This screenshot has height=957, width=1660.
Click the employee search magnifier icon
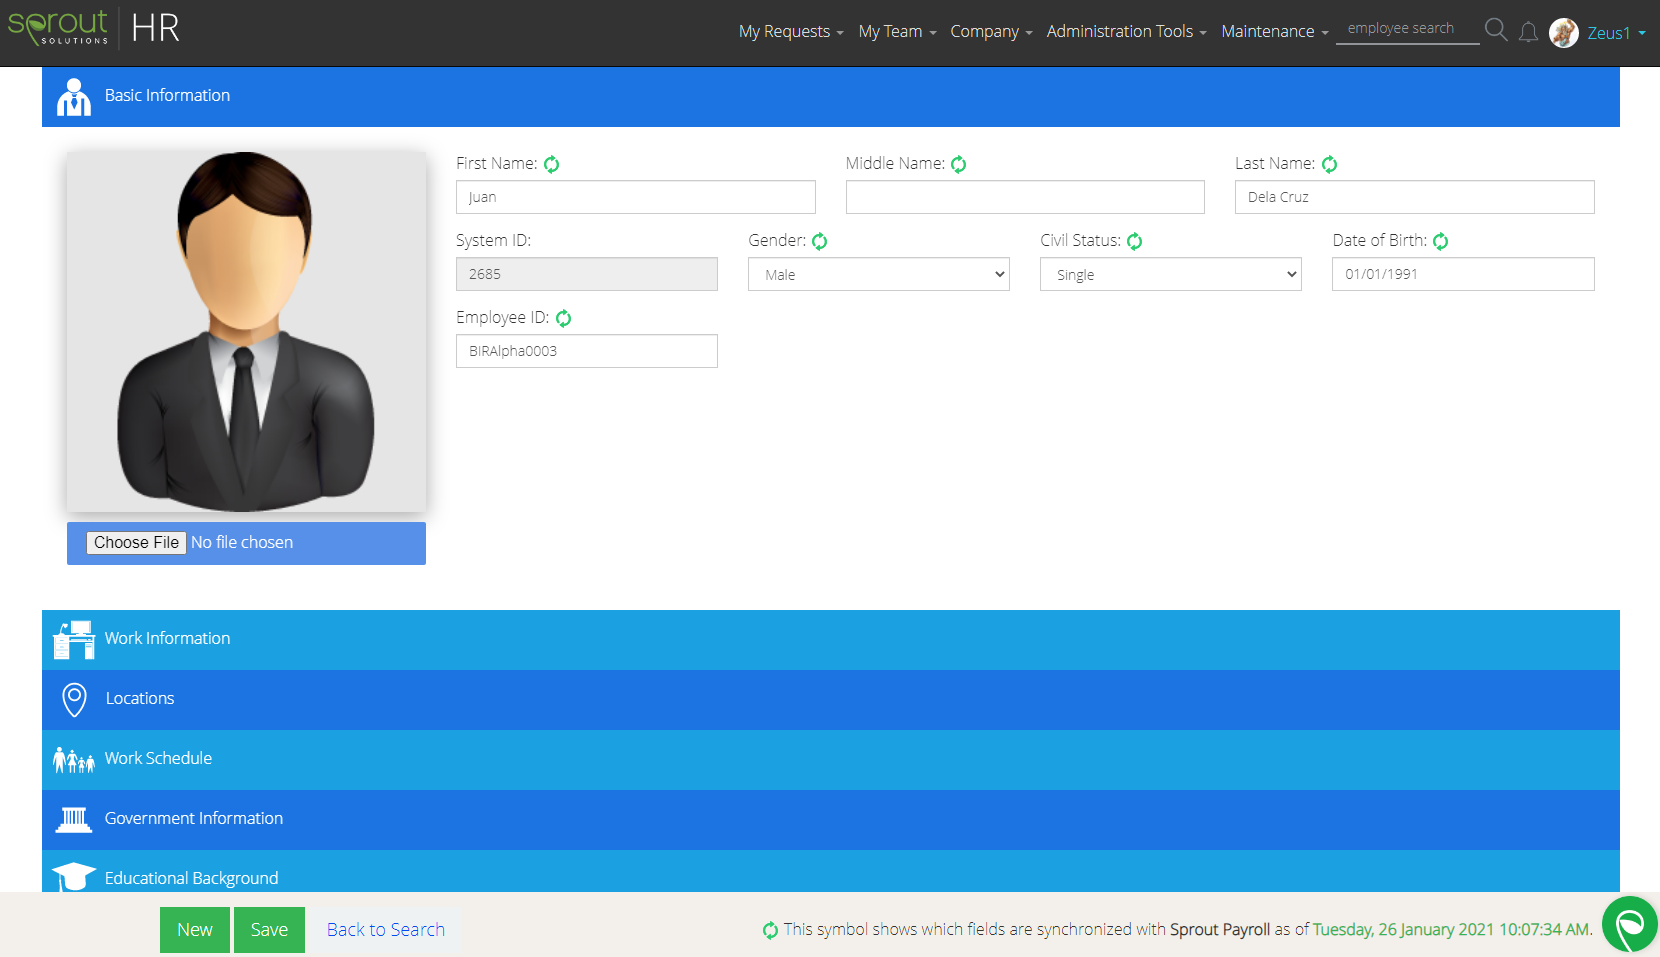(x=1496, y=30)
